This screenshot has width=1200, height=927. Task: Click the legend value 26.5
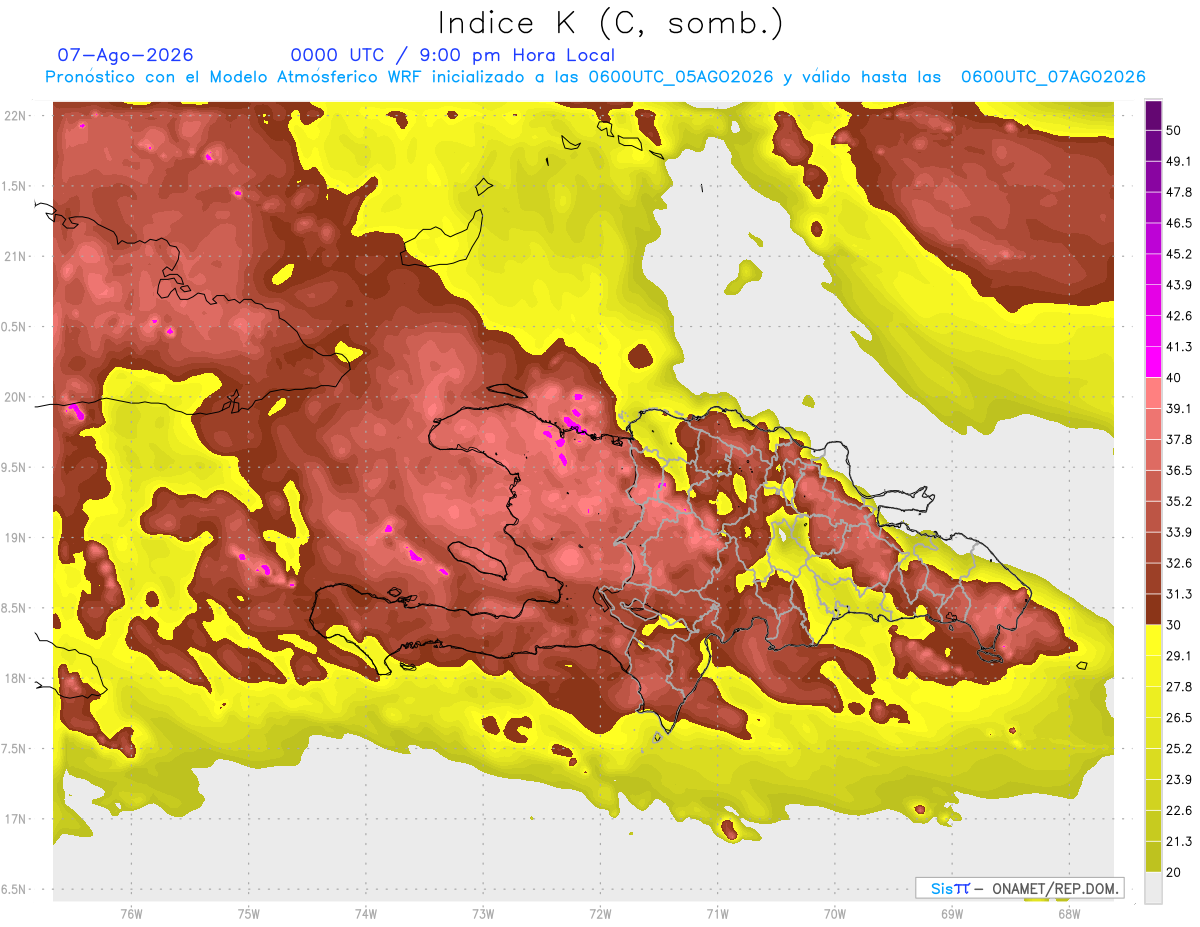point(1179,717)
